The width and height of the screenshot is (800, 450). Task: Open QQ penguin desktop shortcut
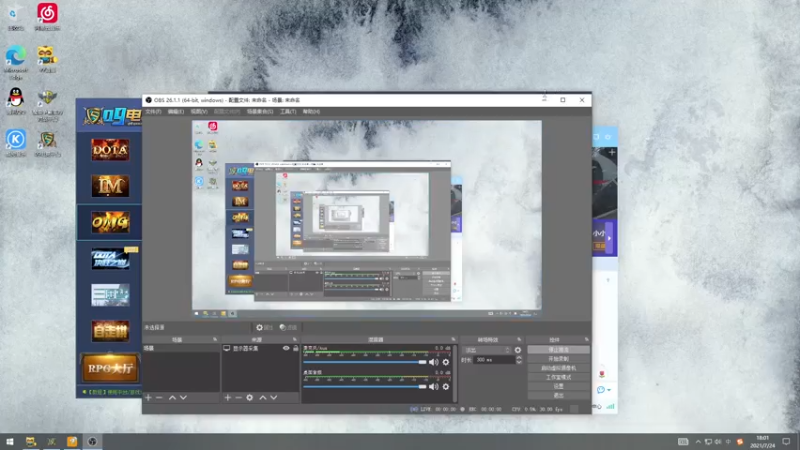click(x=16, y=101)
